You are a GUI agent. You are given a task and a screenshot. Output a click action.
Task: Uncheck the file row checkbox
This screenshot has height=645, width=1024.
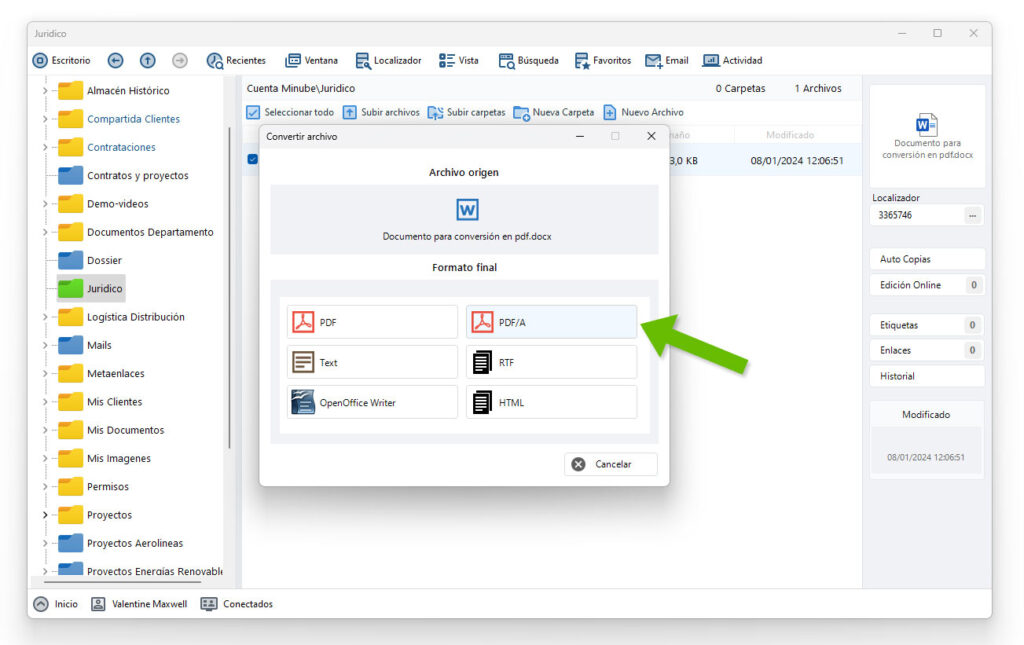tap(253, 159)
